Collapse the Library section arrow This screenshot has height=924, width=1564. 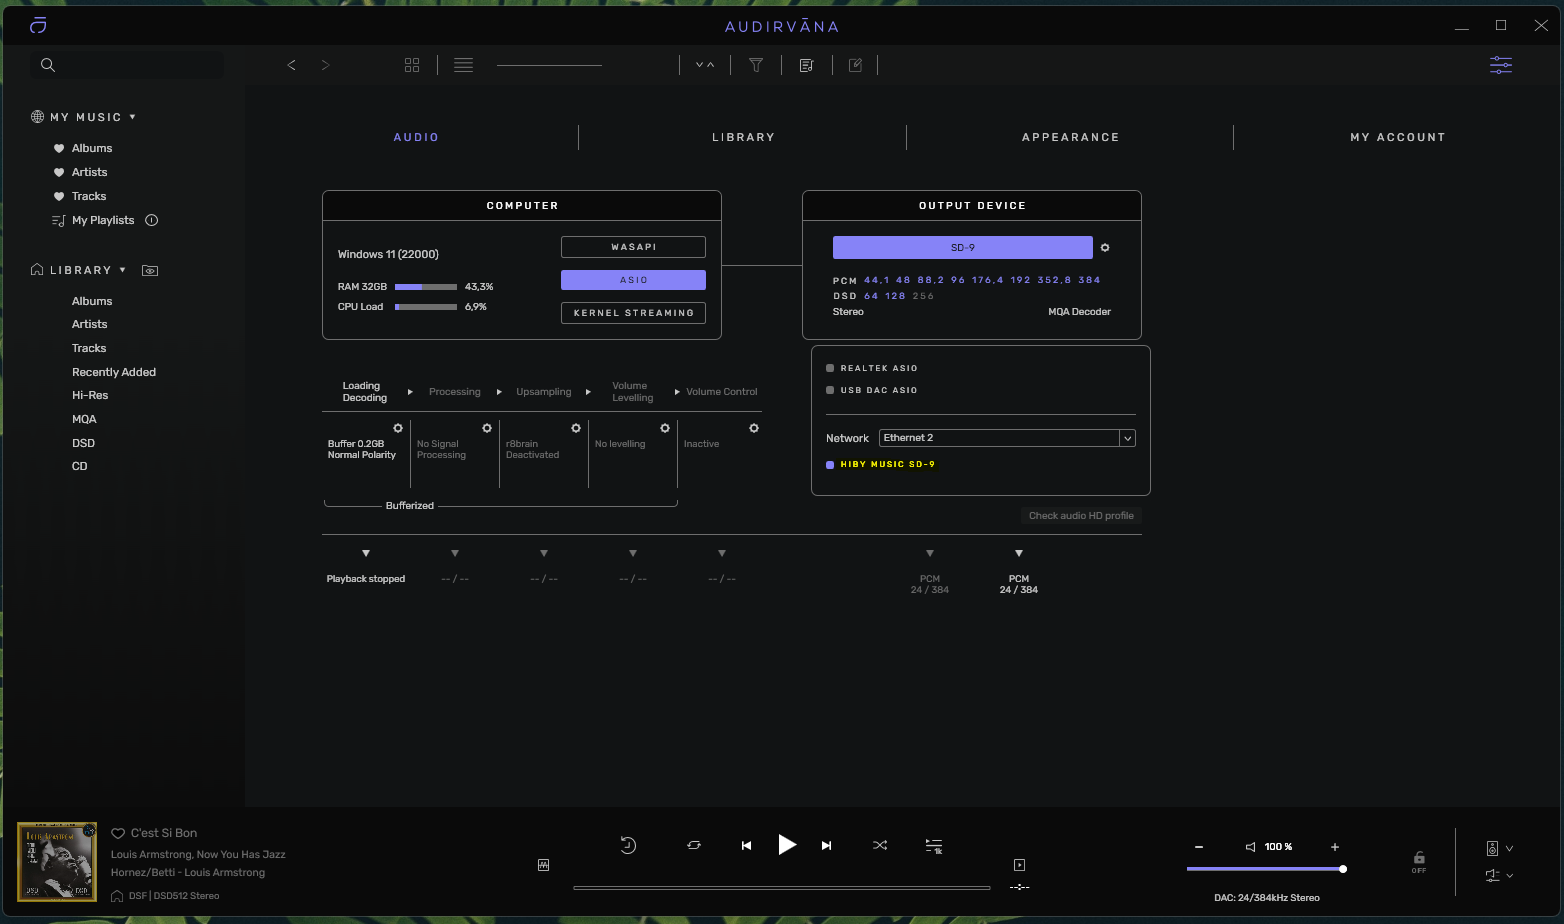point(122,270)
